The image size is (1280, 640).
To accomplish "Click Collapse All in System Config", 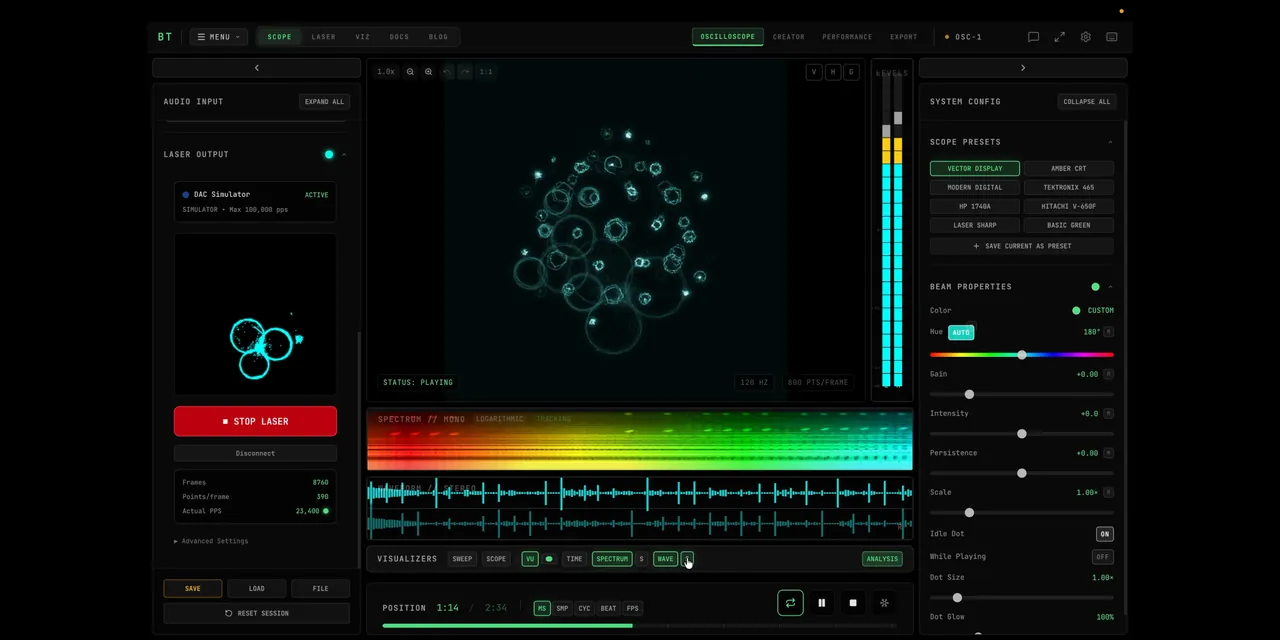I will 1087,102.
